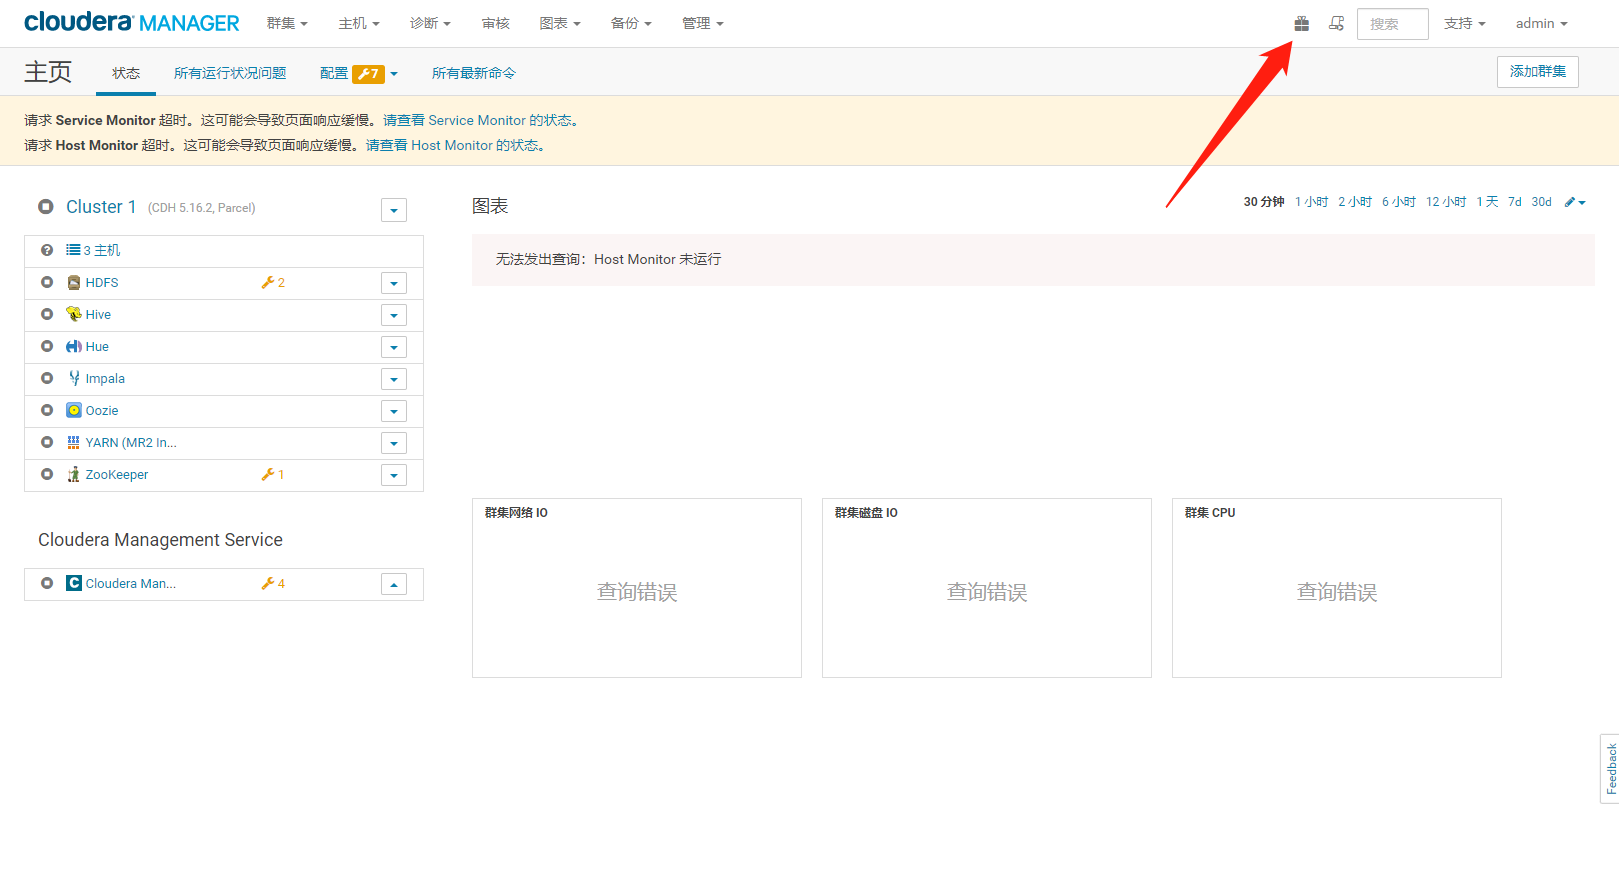Open the 图表 menu
This screenshot has width=1619, height=881.
tap(560, 23)
